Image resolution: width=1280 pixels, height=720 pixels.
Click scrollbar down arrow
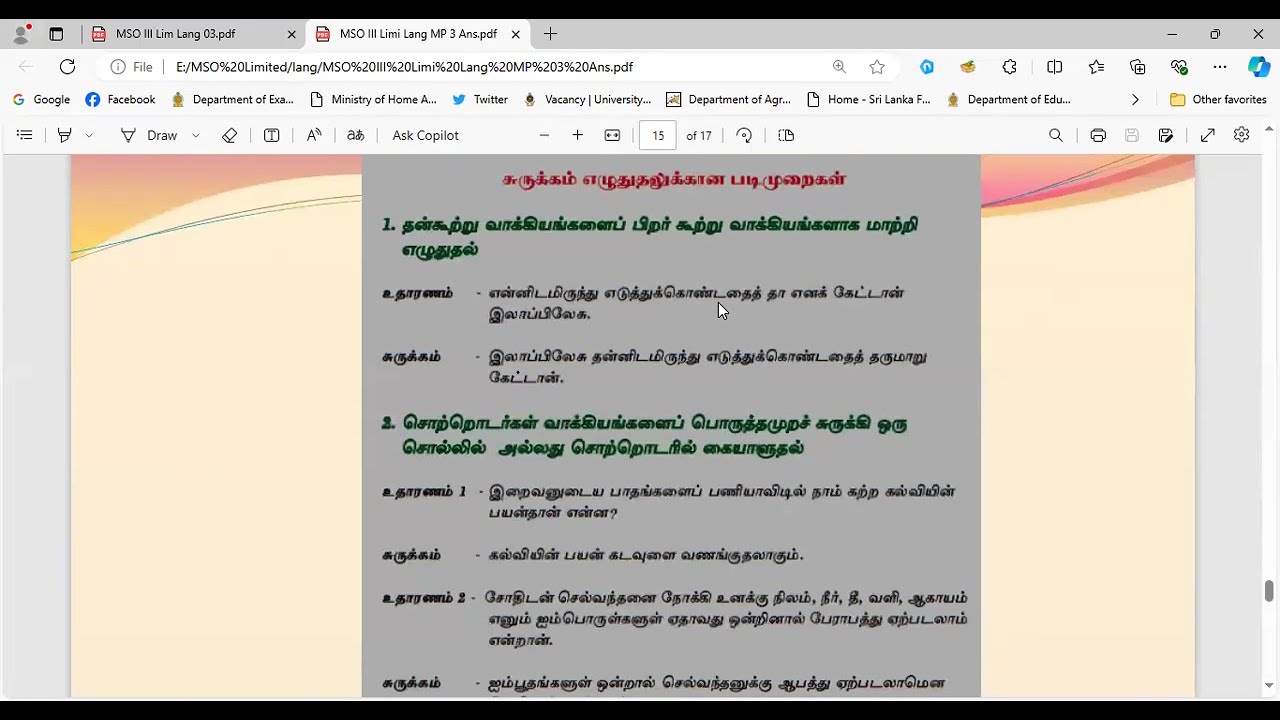click(1269, 686)
